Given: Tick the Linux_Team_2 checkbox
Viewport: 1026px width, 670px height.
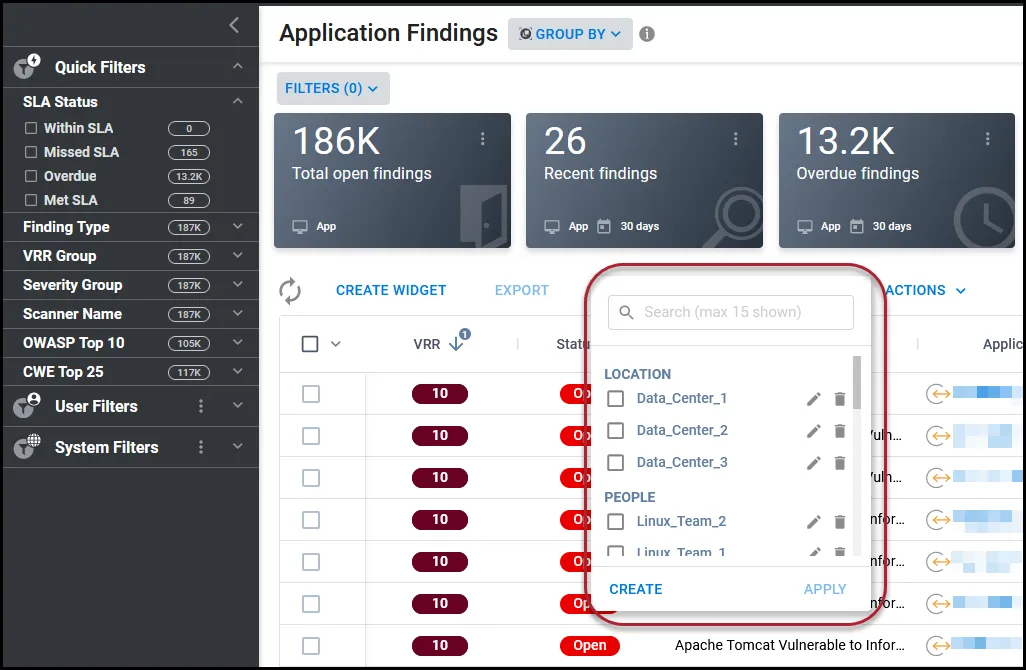Looking at the screenshot, I should [x=615, y=521].
